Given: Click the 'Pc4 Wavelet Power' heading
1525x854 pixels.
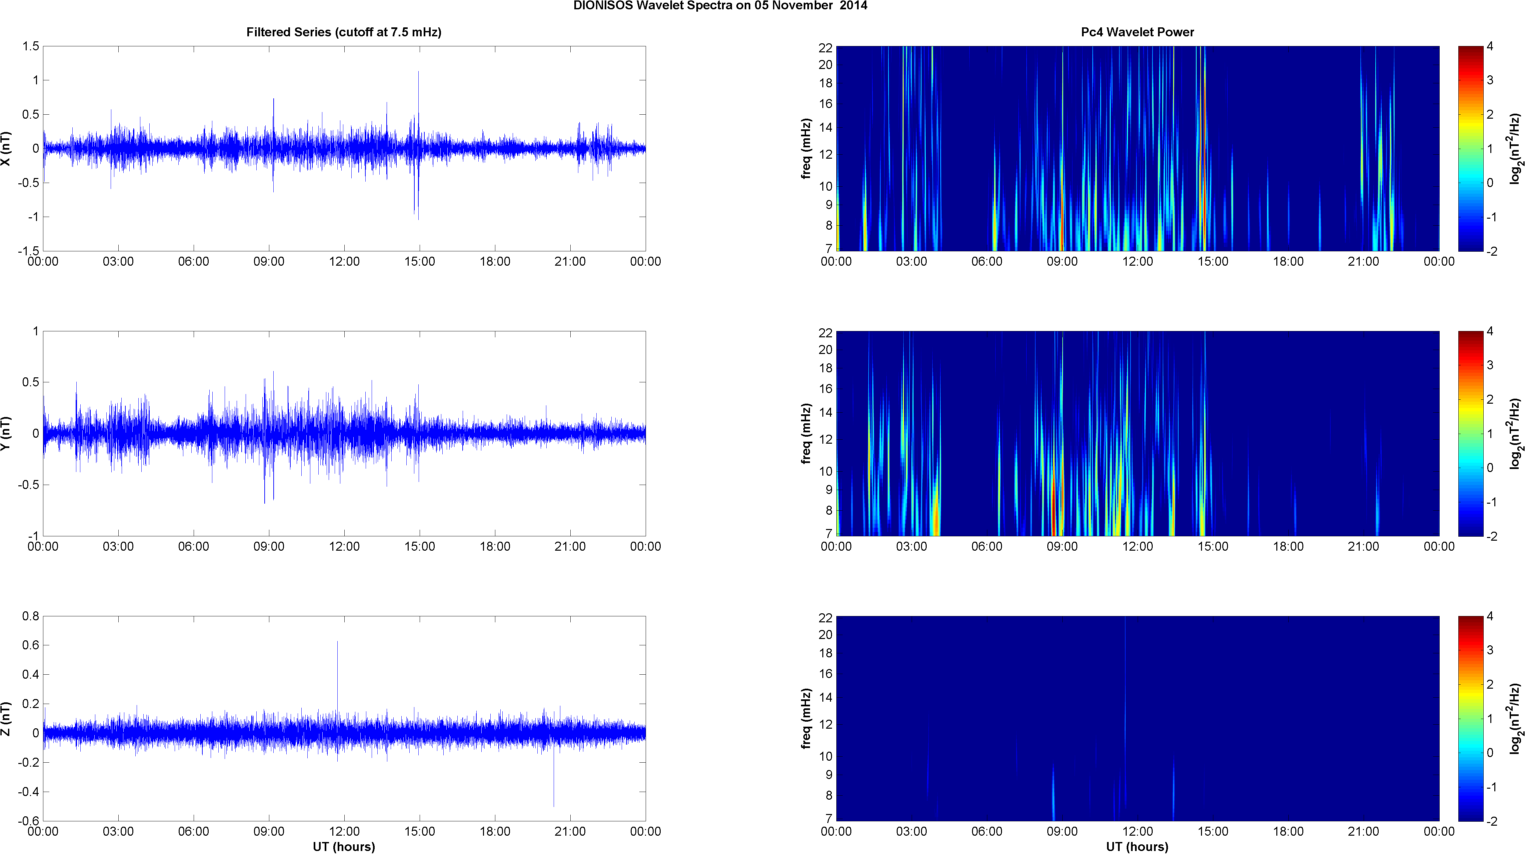Looking at the screenshot, I should pos(1137,32).
